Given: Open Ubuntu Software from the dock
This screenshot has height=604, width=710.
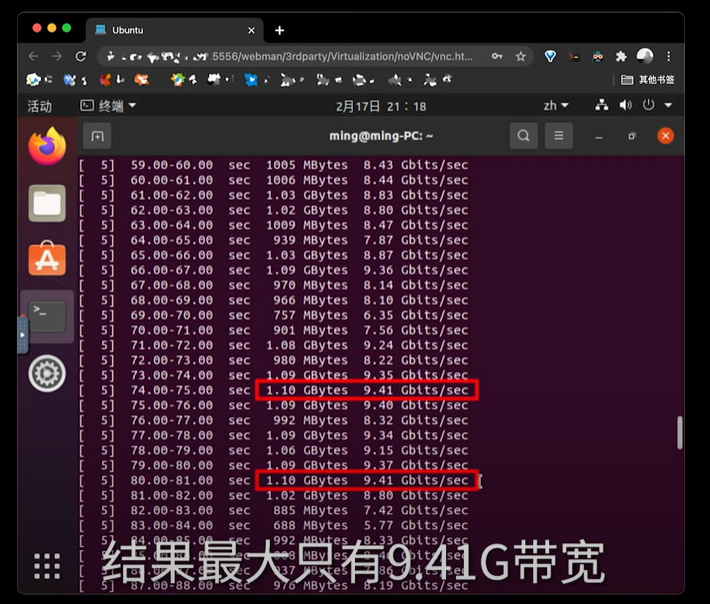Looking at the screenshot, I should click(47, 259).
